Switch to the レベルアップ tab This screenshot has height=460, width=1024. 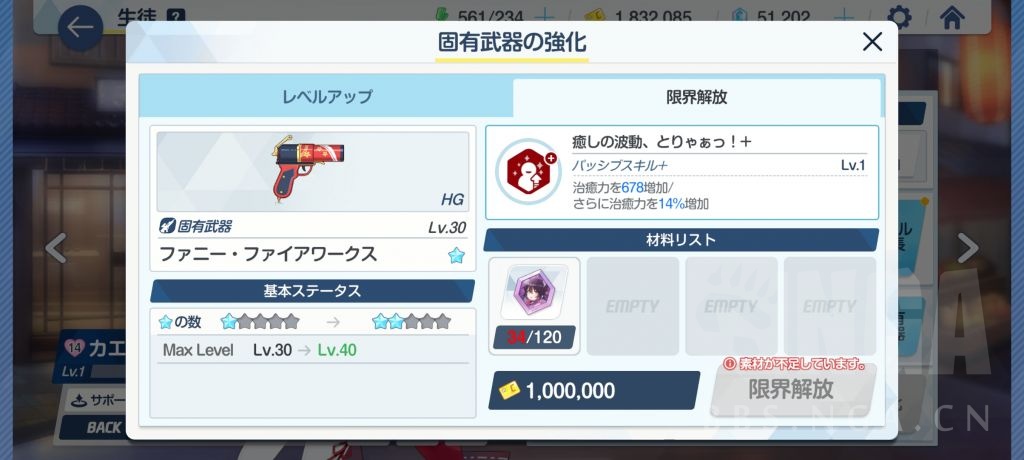click(327, 97)
